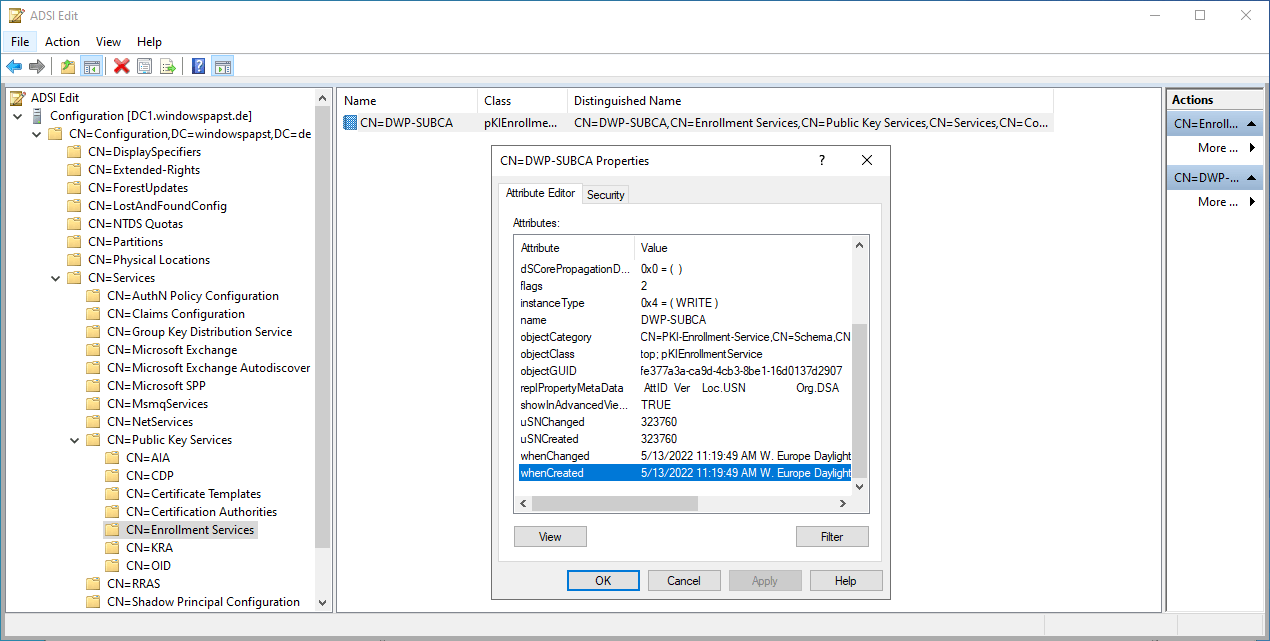Open Properties via the toolbar icon
This screenshot has width=1270, height=641.
[x=145, y=67]
